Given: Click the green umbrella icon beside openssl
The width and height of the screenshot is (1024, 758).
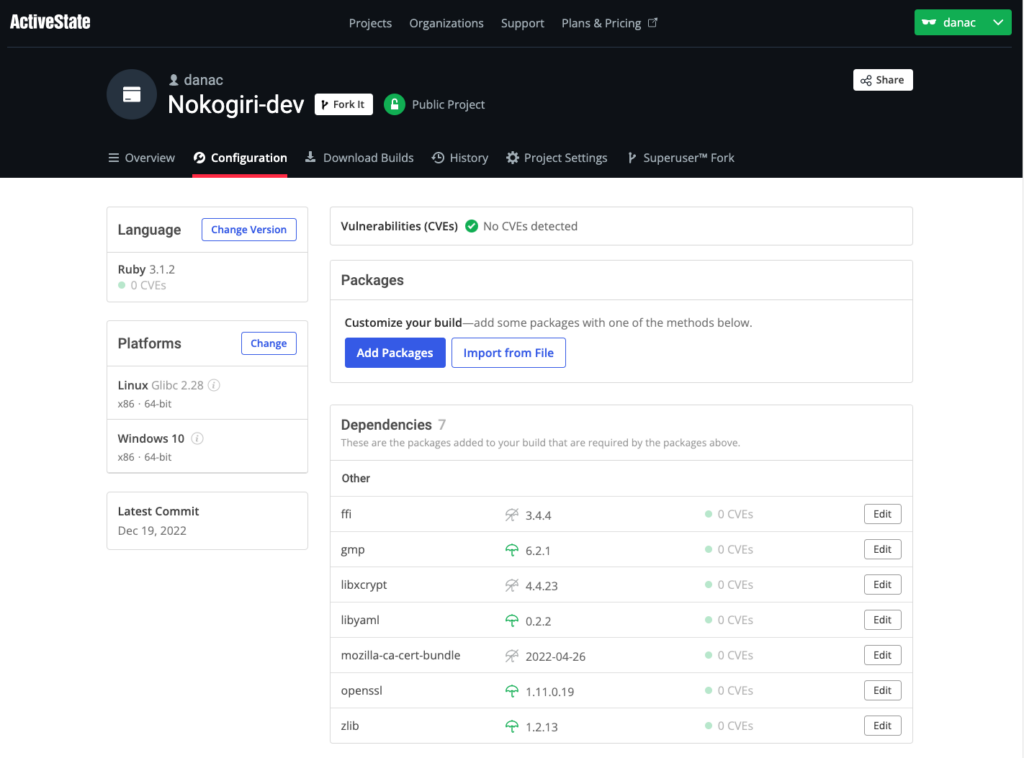Looking at the screenshot, I should [510, 690].
